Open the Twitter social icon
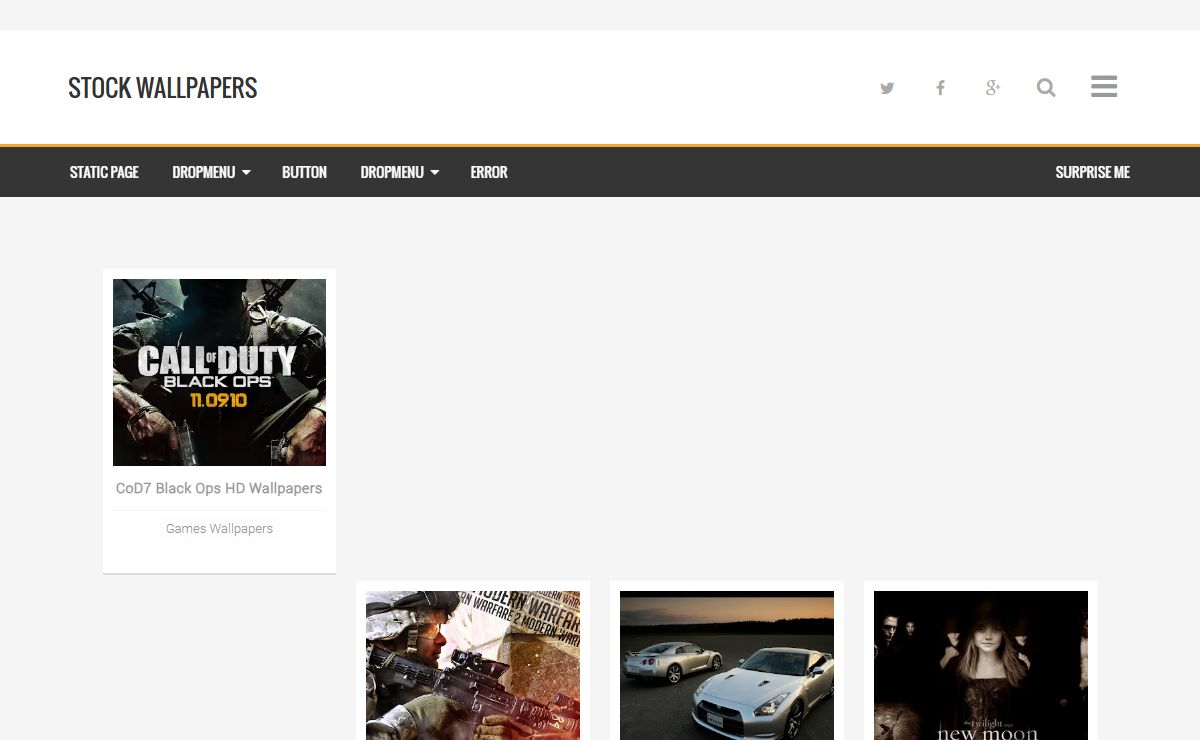Image resolution: width=1200 pixels, height=740 pixels. coord(887,88)
